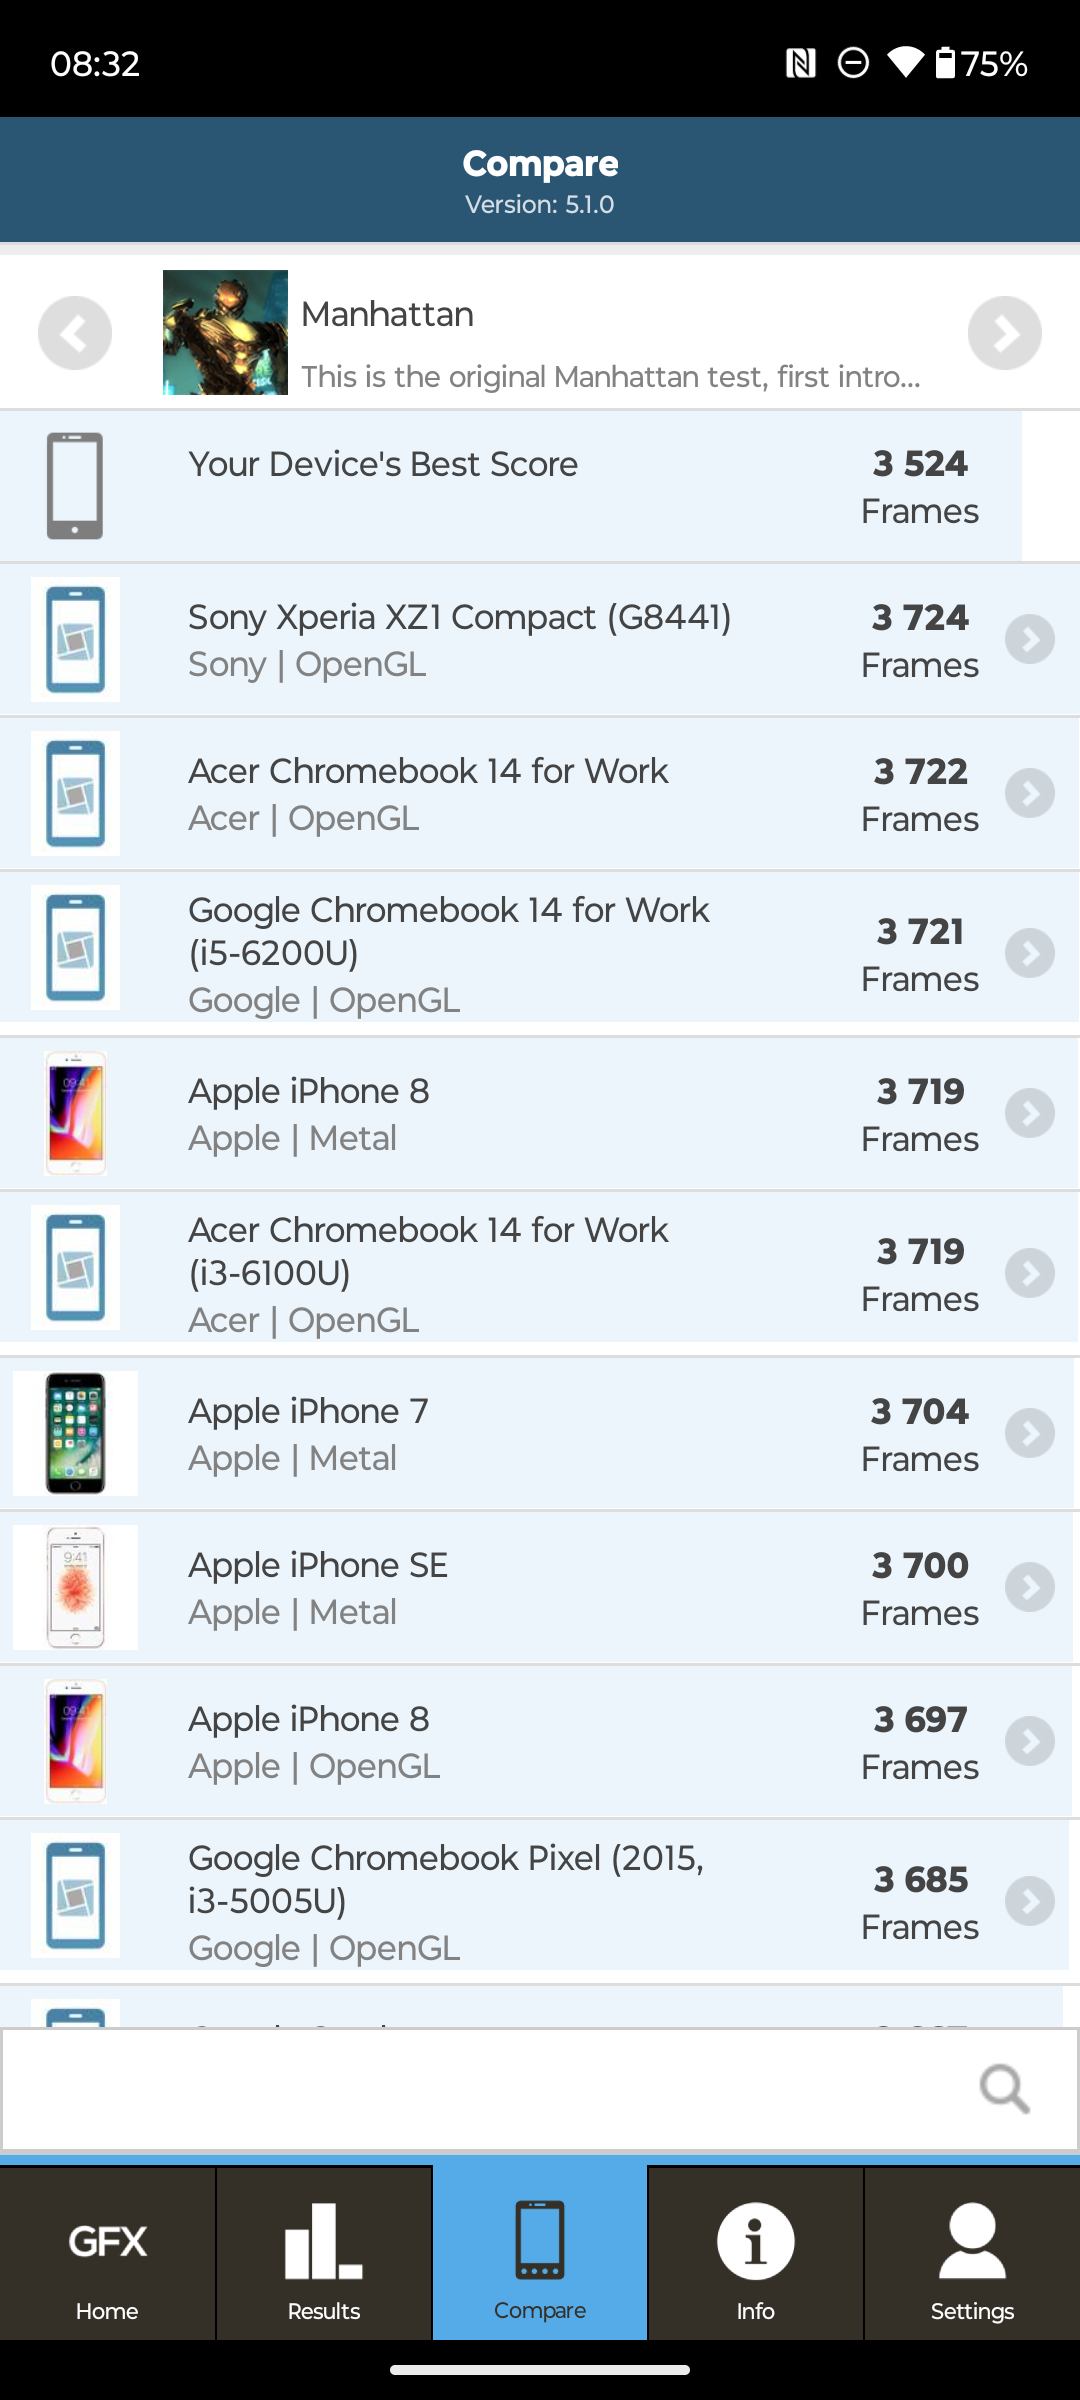Tap the Apple iPhone SE device image
This screenshot has height=2400, width=1080.
[75, 1588]
